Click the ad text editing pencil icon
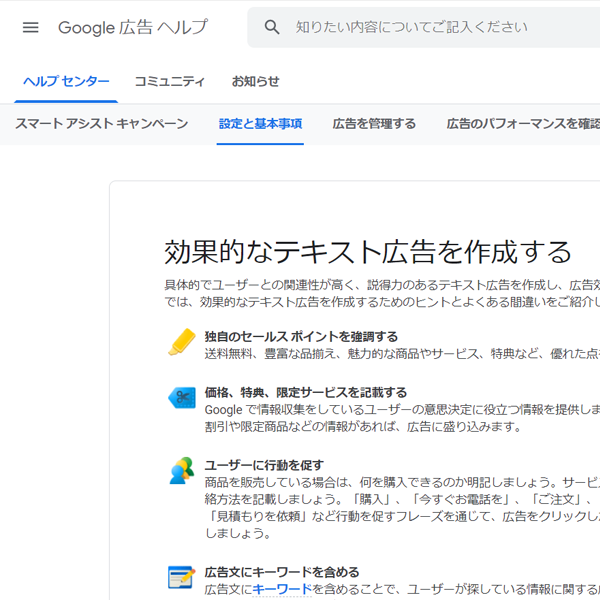This screenshot has height=600, width=600. click(182, 577)
